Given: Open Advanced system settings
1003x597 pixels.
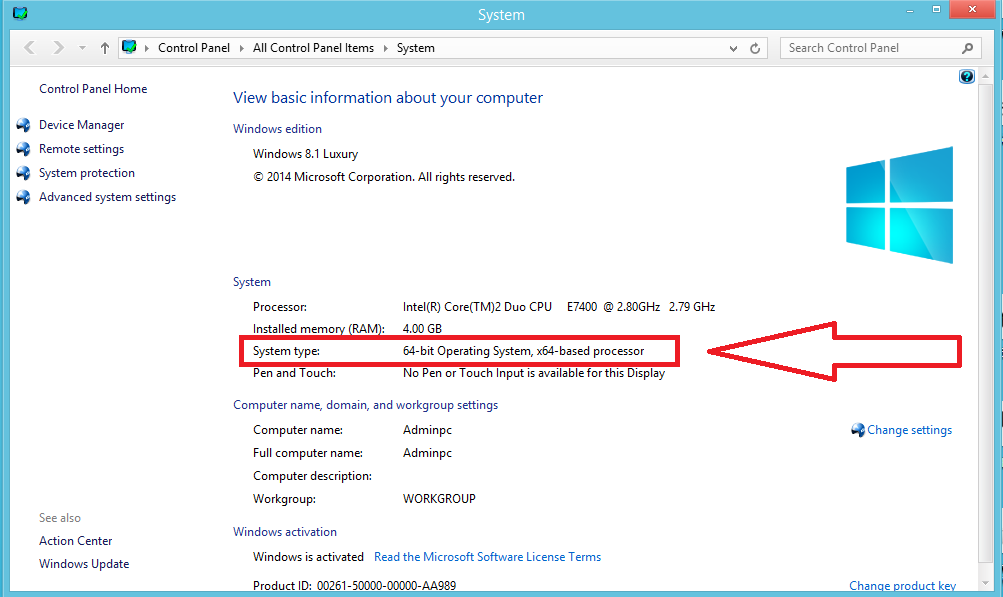Looking at the screenshot, I should click(107, 197).
